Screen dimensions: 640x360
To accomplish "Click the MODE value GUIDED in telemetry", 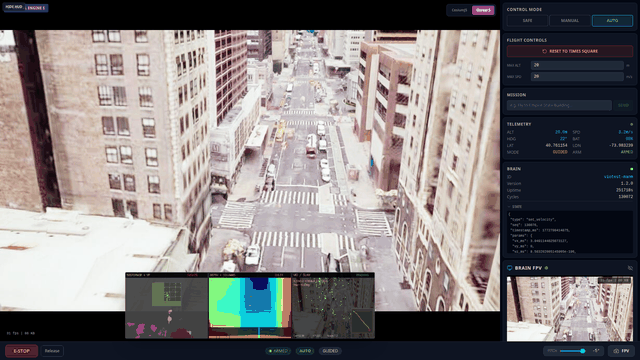I will [x=560, y=152].
